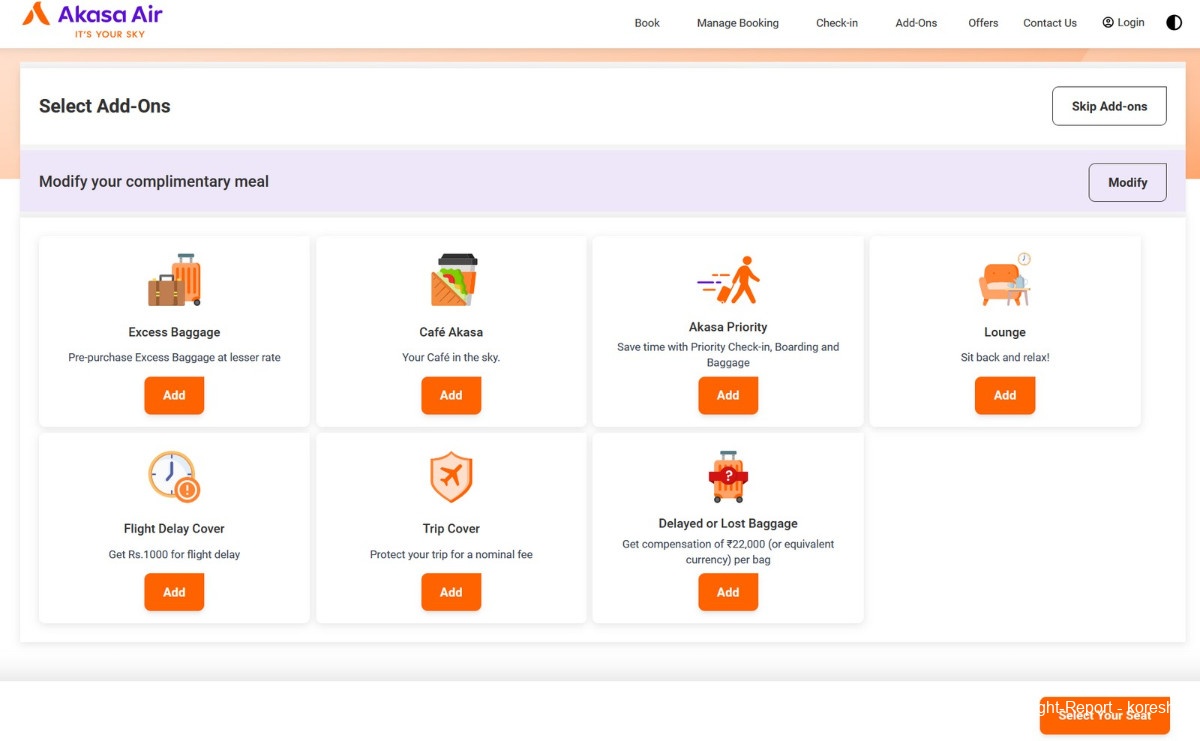Click the Skip Add-ons button

click(x=1109, y=106)
